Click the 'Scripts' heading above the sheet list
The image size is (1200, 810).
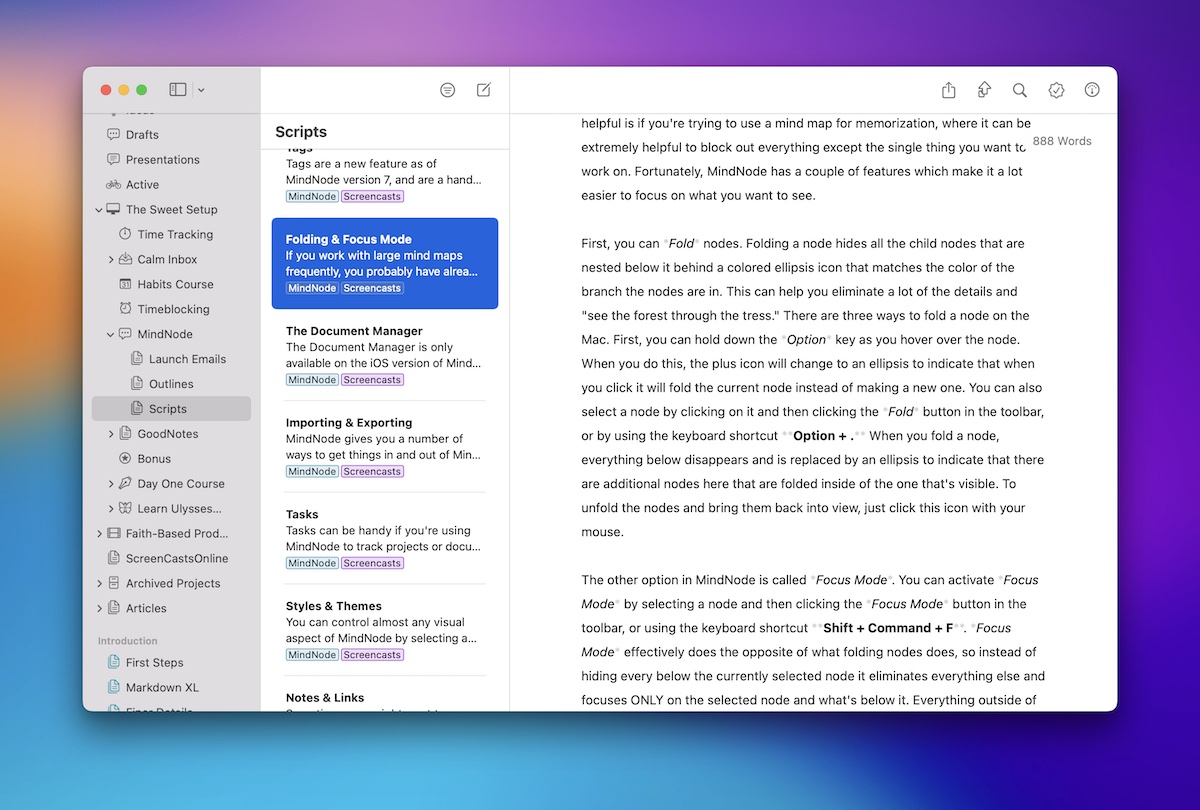pyautogui.click(x=301, y=132)
